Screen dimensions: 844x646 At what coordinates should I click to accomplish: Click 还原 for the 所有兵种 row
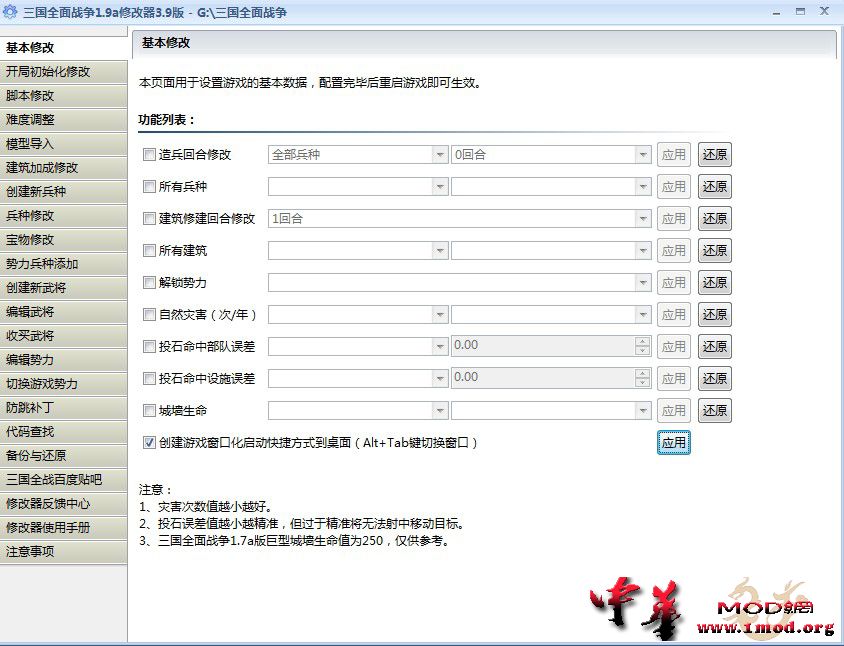click(714, 186)
